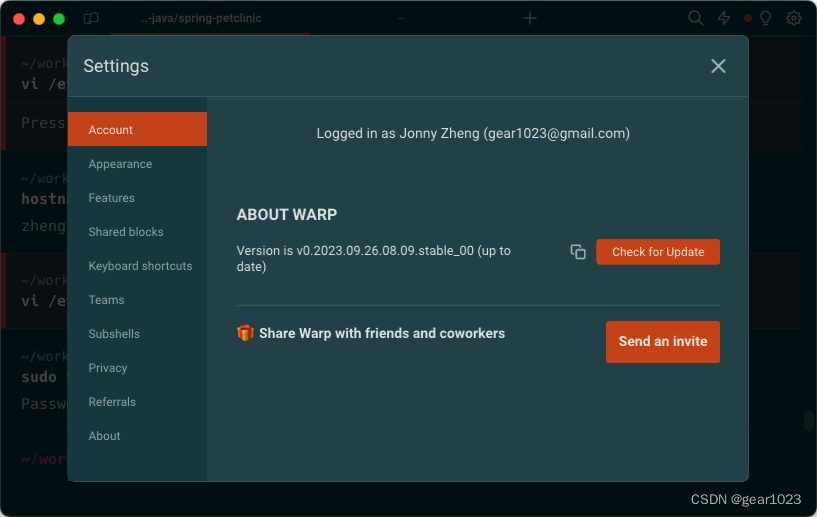
Task: Toggle the split pane icon
Action: click(91, 18)
